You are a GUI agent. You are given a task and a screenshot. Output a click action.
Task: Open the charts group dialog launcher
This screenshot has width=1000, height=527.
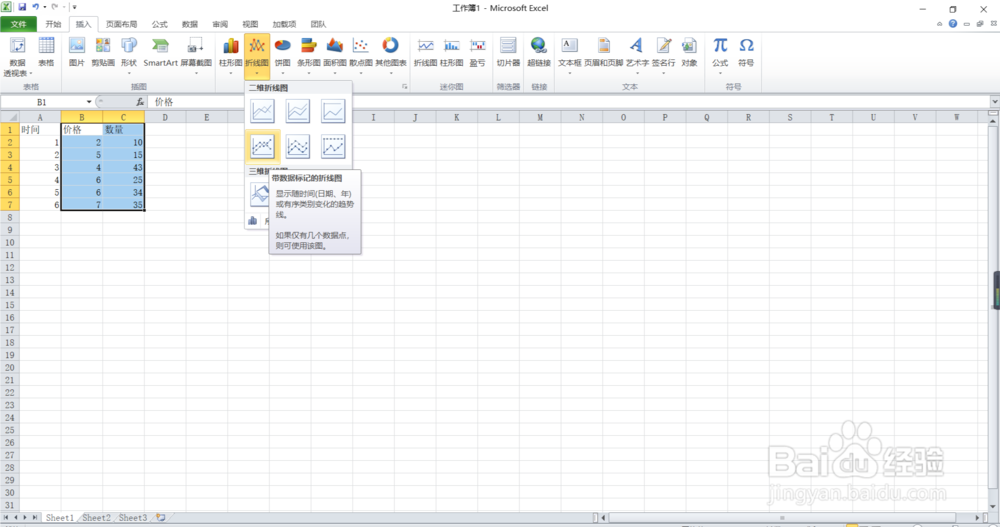click(x=404, y=87)
